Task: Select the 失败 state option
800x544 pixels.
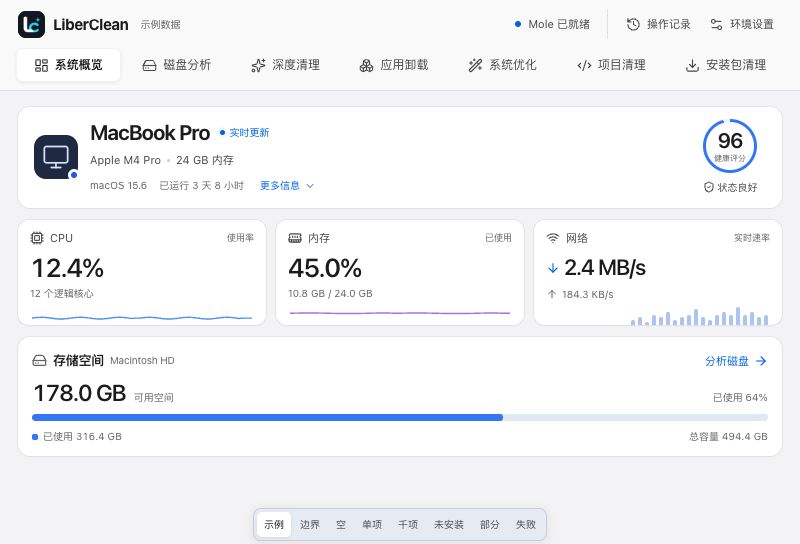Action: 526,525
